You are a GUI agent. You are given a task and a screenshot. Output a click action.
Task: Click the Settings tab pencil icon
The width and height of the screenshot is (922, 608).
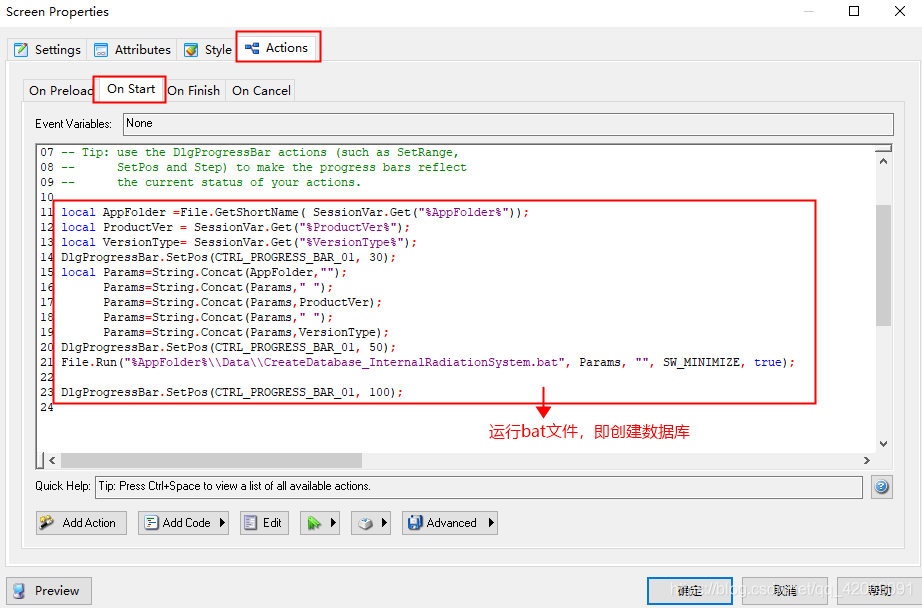point(21,49)
